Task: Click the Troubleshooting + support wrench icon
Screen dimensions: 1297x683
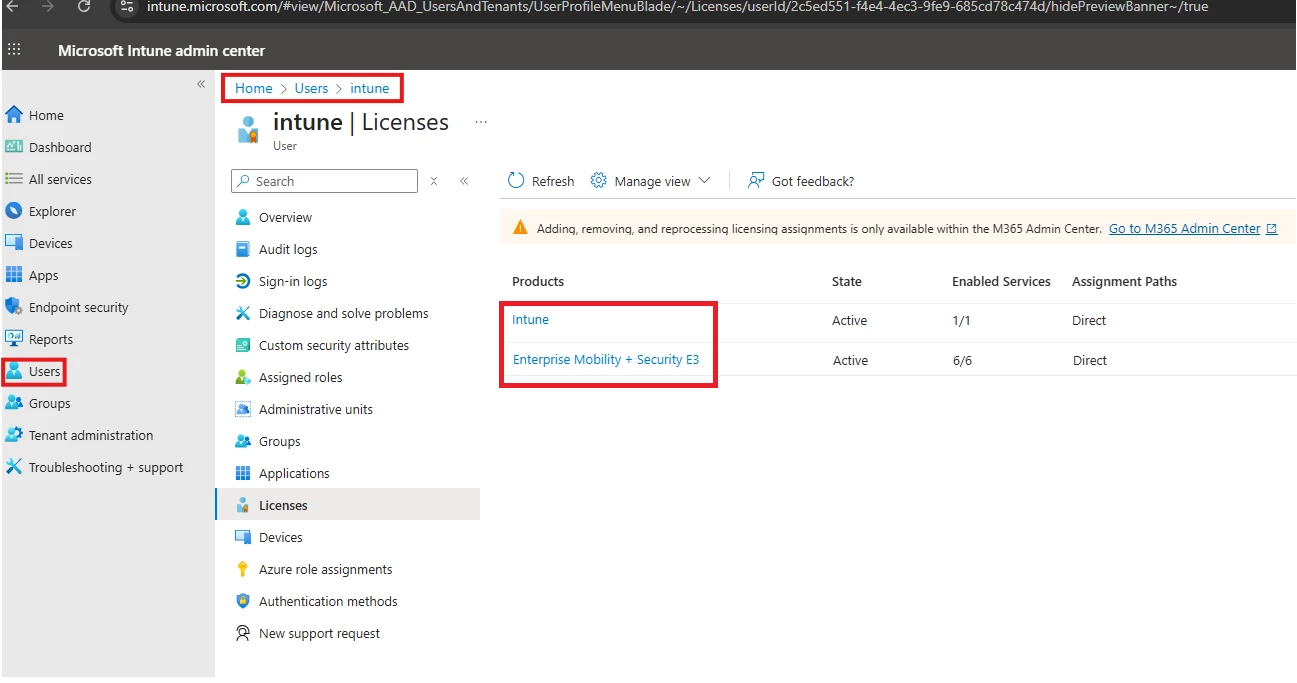Action: tap(14, 467)
